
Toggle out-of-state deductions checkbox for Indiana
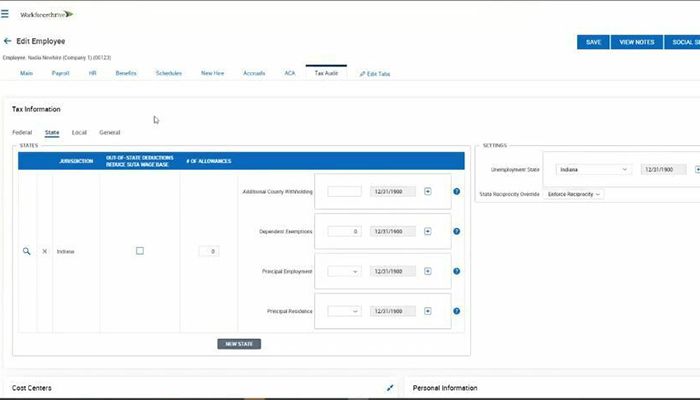point(140,251)
